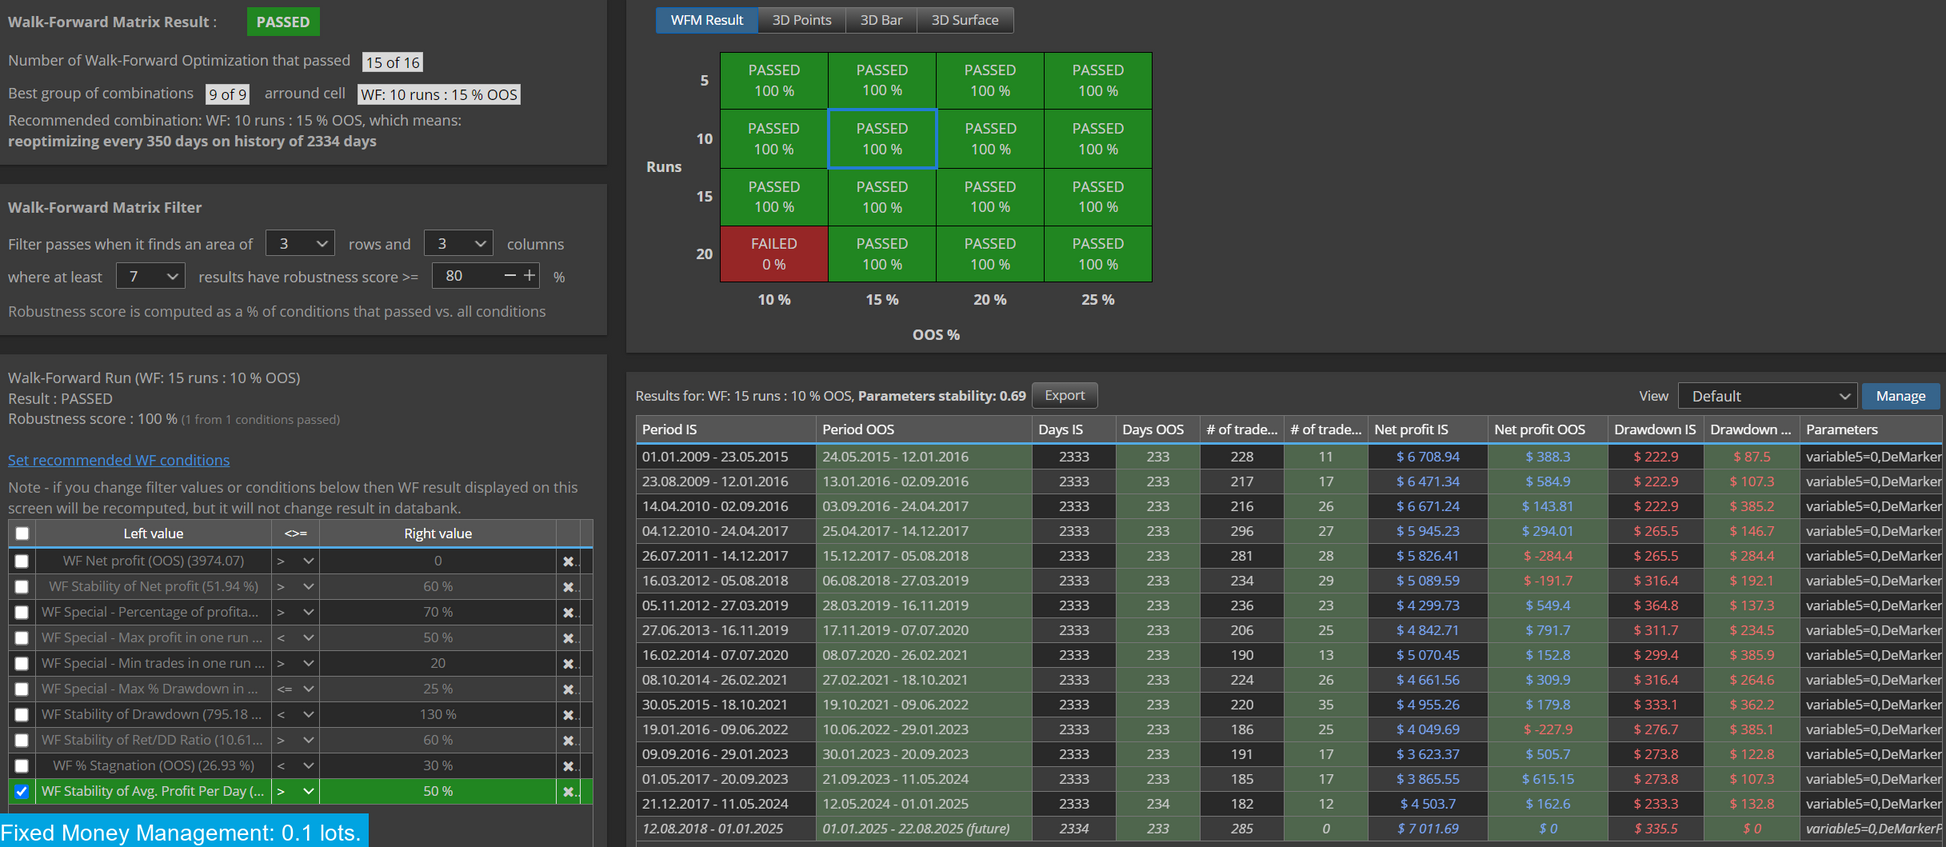
Task: Remove WF Special Min trades condition row
Action: [568, 664]
